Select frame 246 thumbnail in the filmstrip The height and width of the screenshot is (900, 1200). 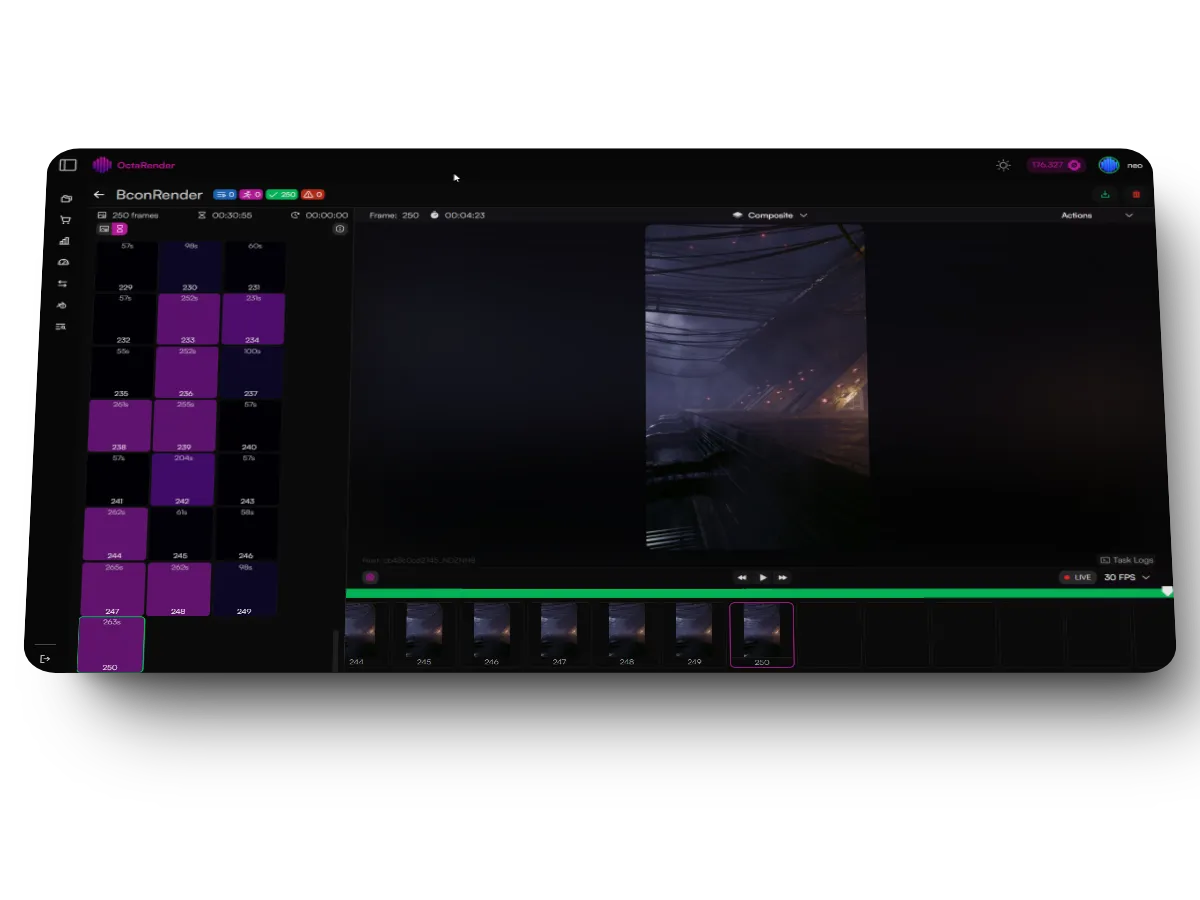[491, 634]
